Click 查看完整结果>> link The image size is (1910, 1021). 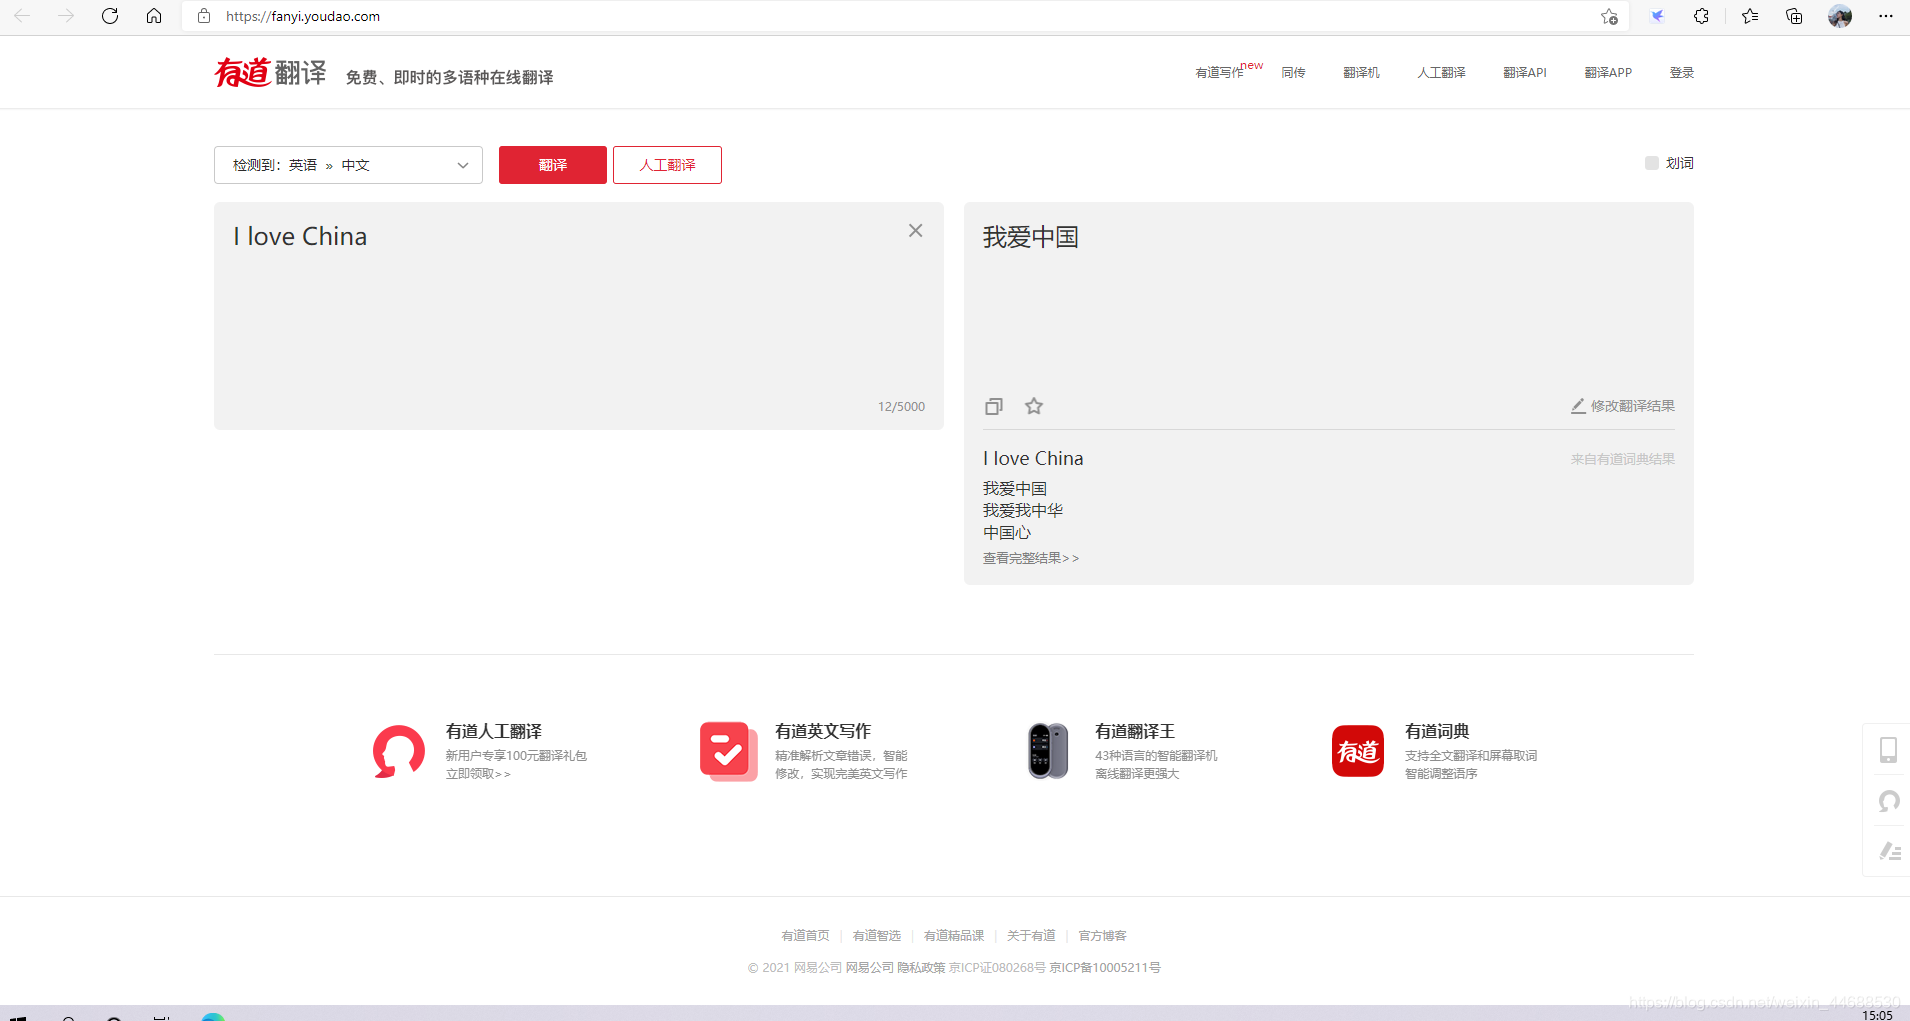[x=1031, y=558]
